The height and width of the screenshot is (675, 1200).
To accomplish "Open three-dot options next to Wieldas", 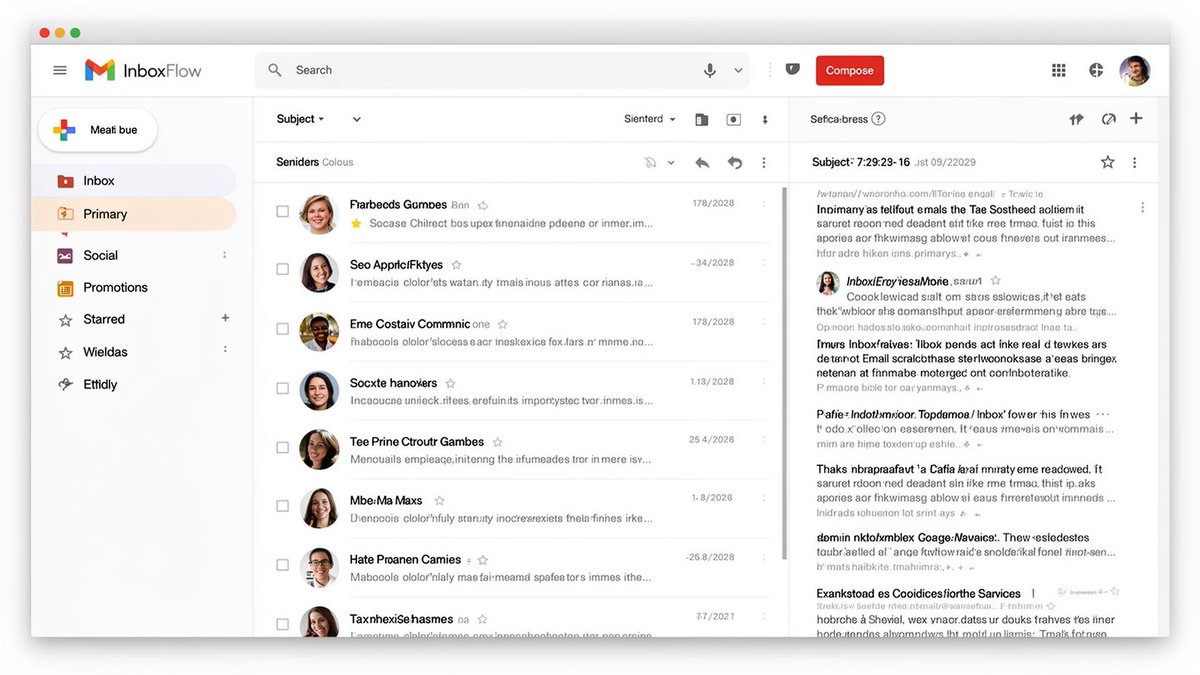I will click(224, 350).
